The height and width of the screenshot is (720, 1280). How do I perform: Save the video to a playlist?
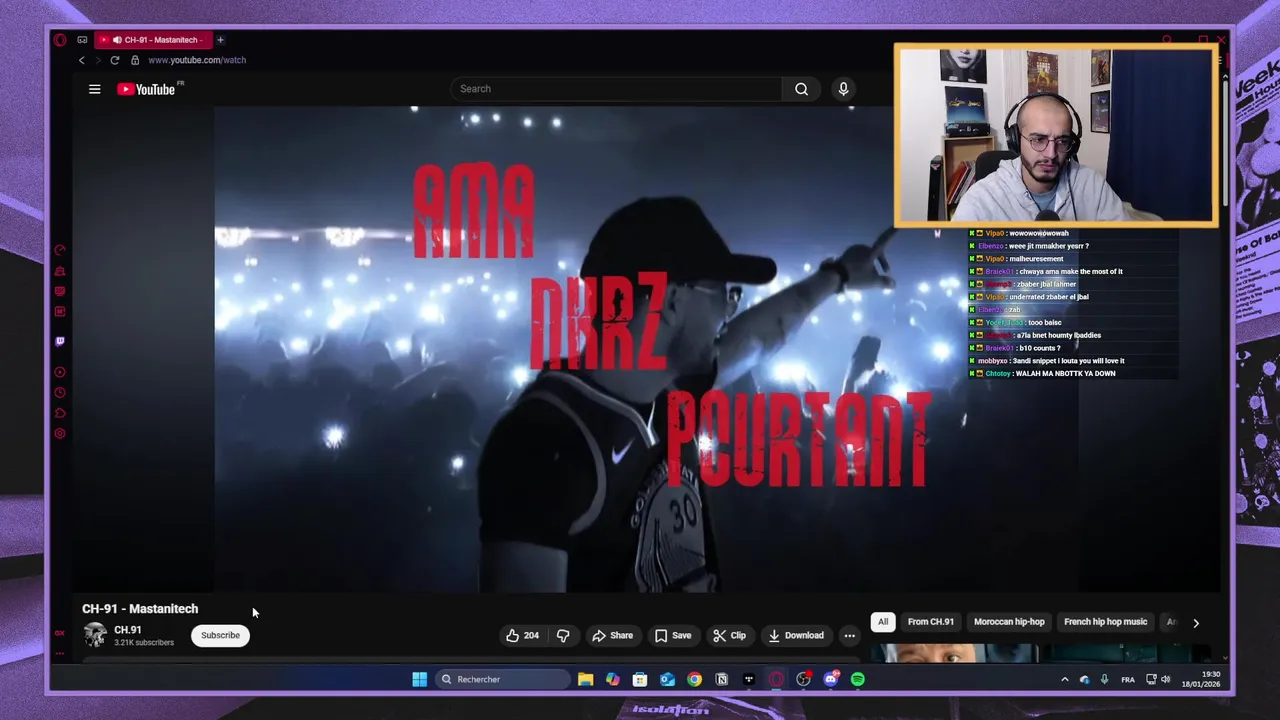point(673,635)
